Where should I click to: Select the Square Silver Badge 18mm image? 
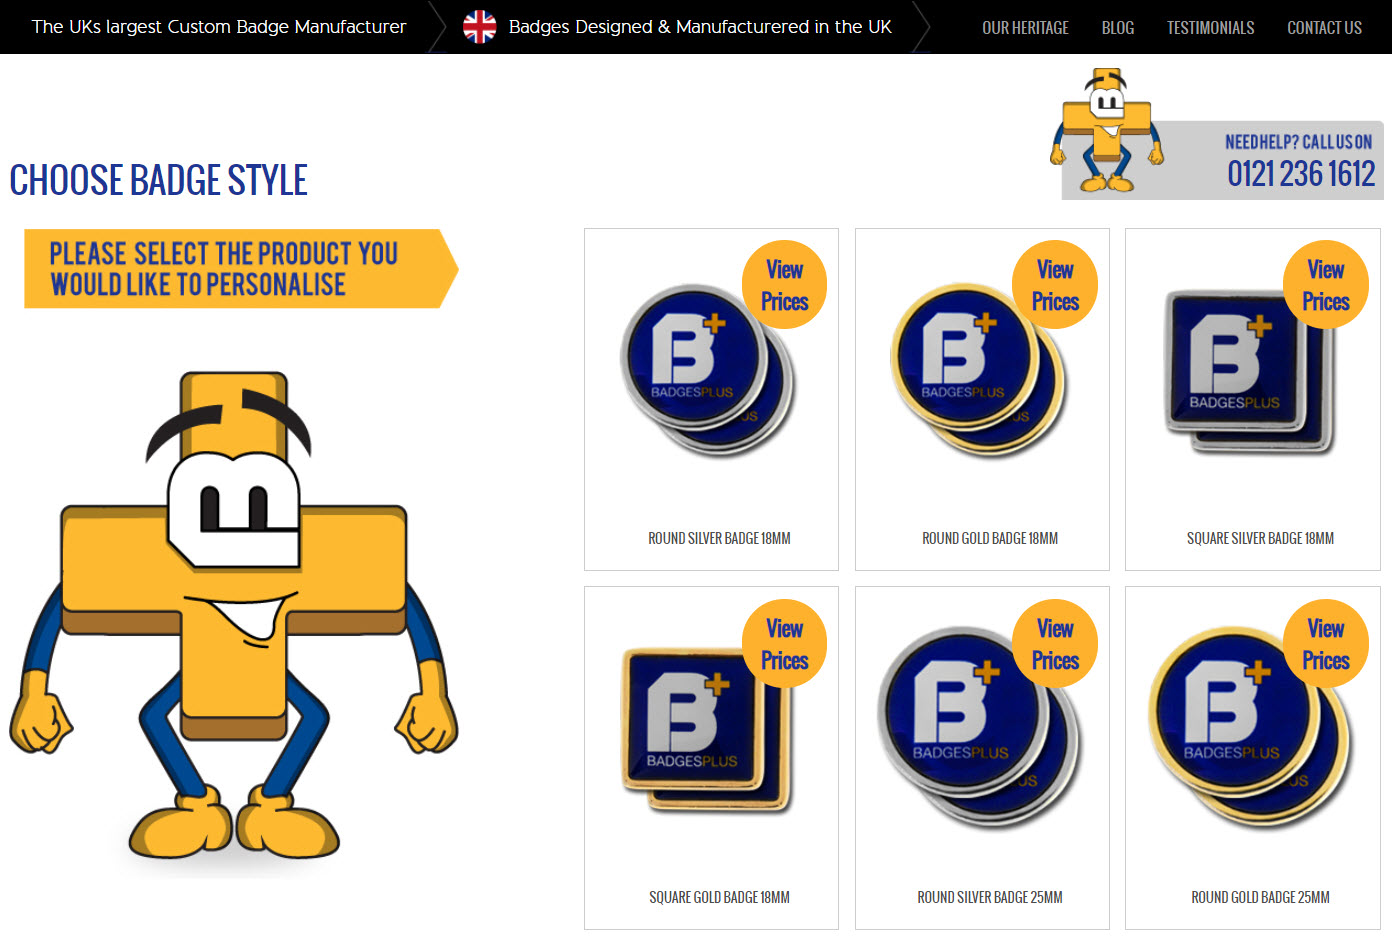click(1250, 373)
